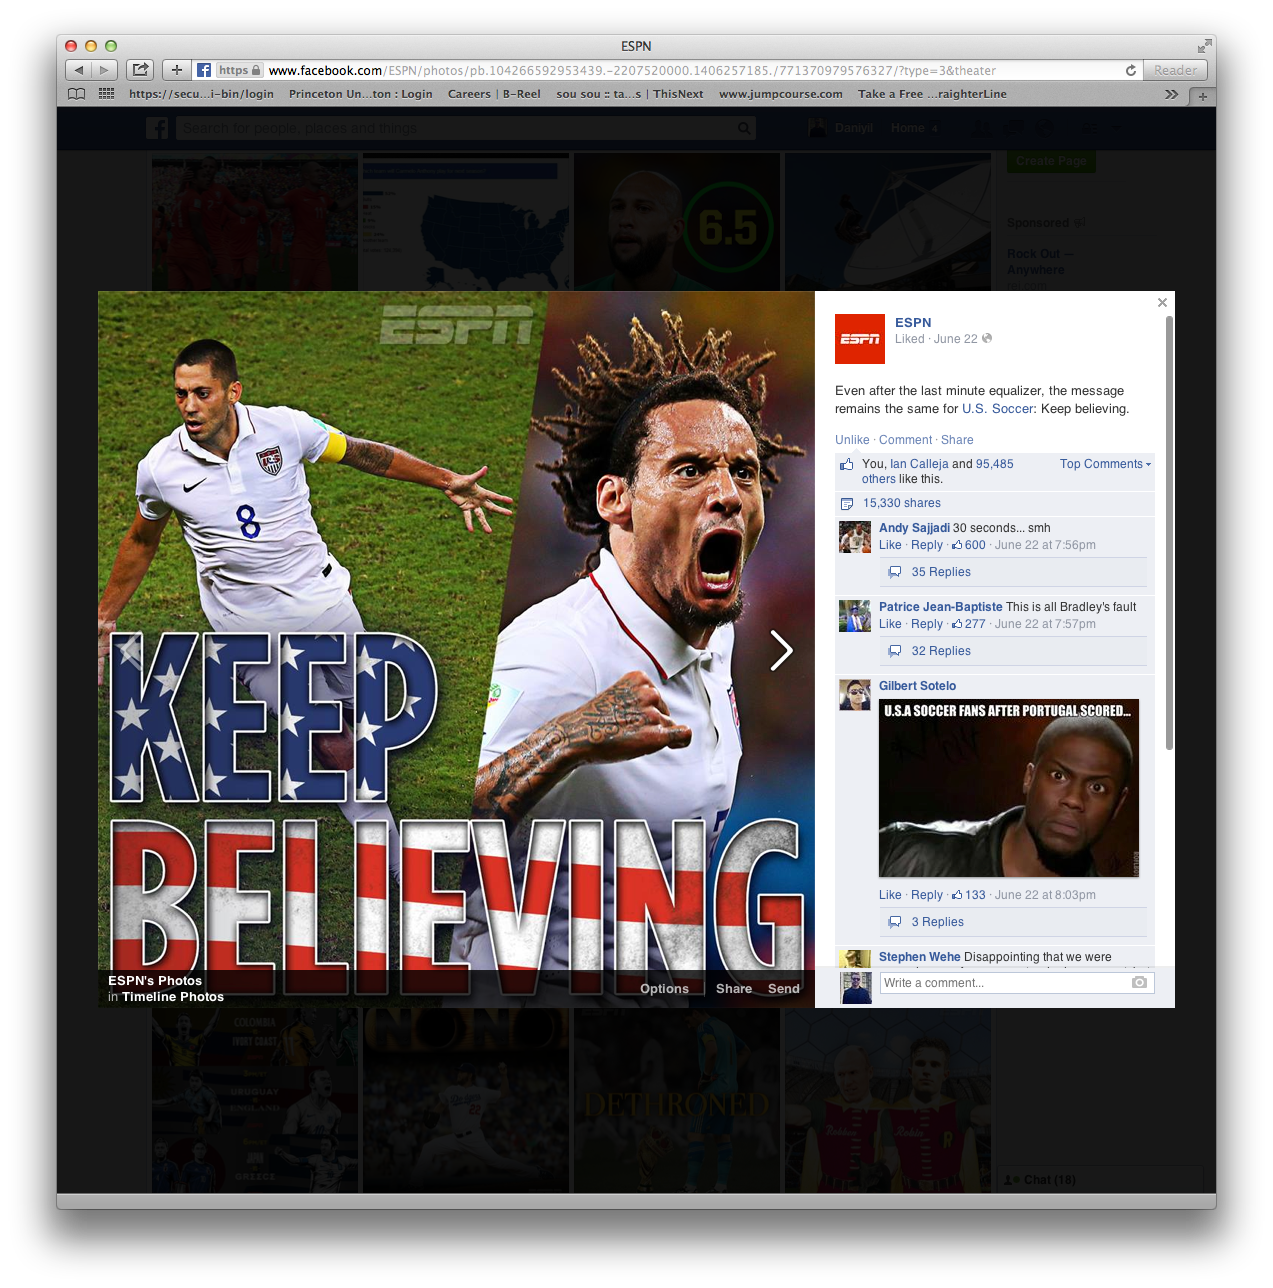
Task: Open Gilbert Sotelo's meme image
Action: click(1009, 788)
